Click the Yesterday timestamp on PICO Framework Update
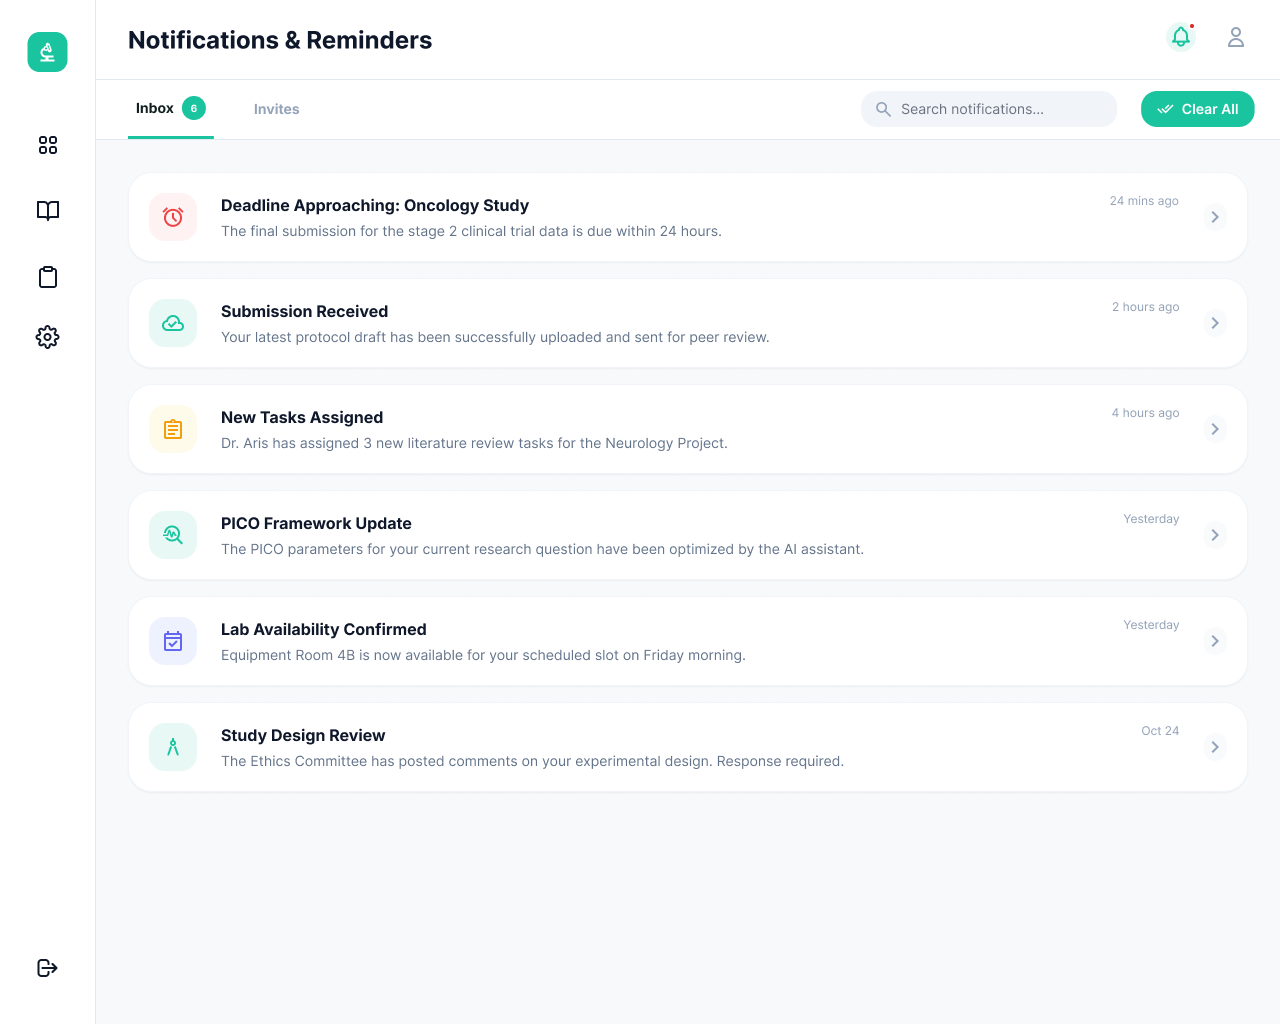 1151,519
